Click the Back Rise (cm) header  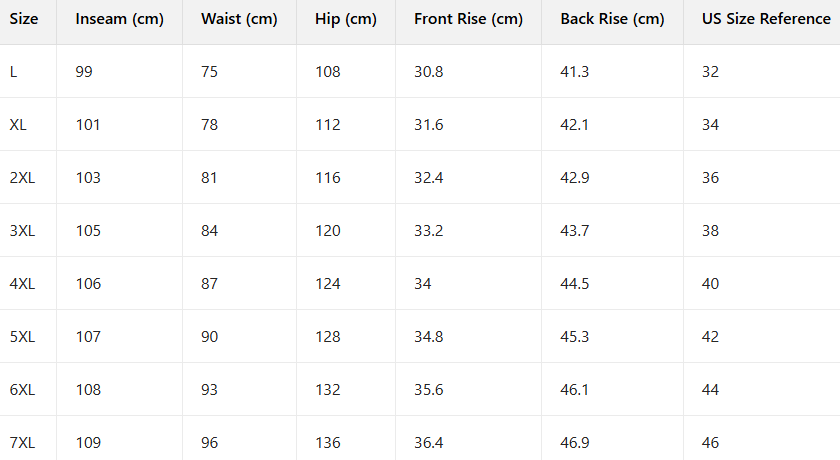[612, 19]
